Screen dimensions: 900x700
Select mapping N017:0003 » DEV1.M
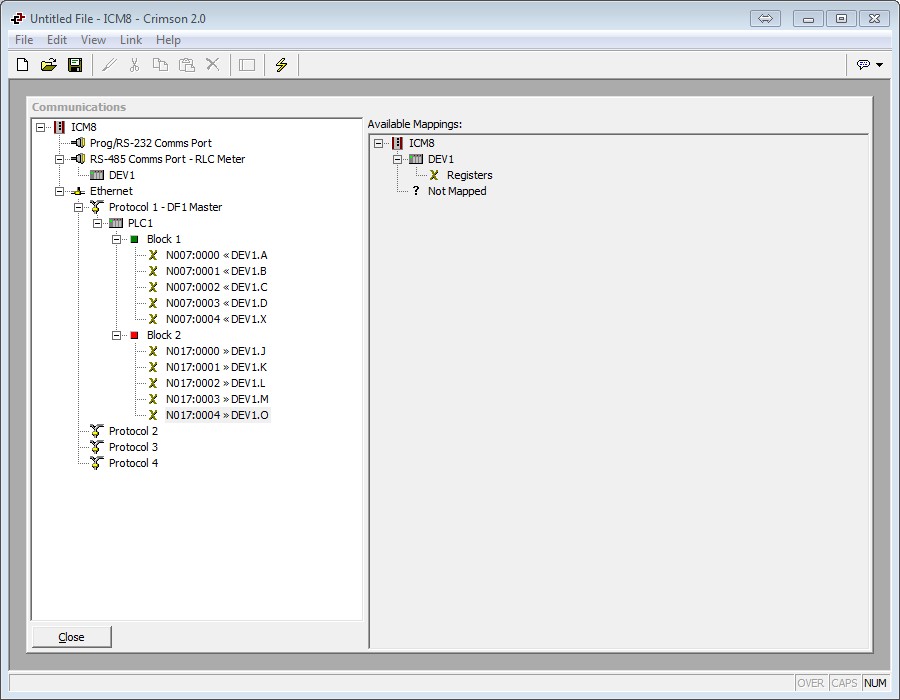click(x=217, y=399)
